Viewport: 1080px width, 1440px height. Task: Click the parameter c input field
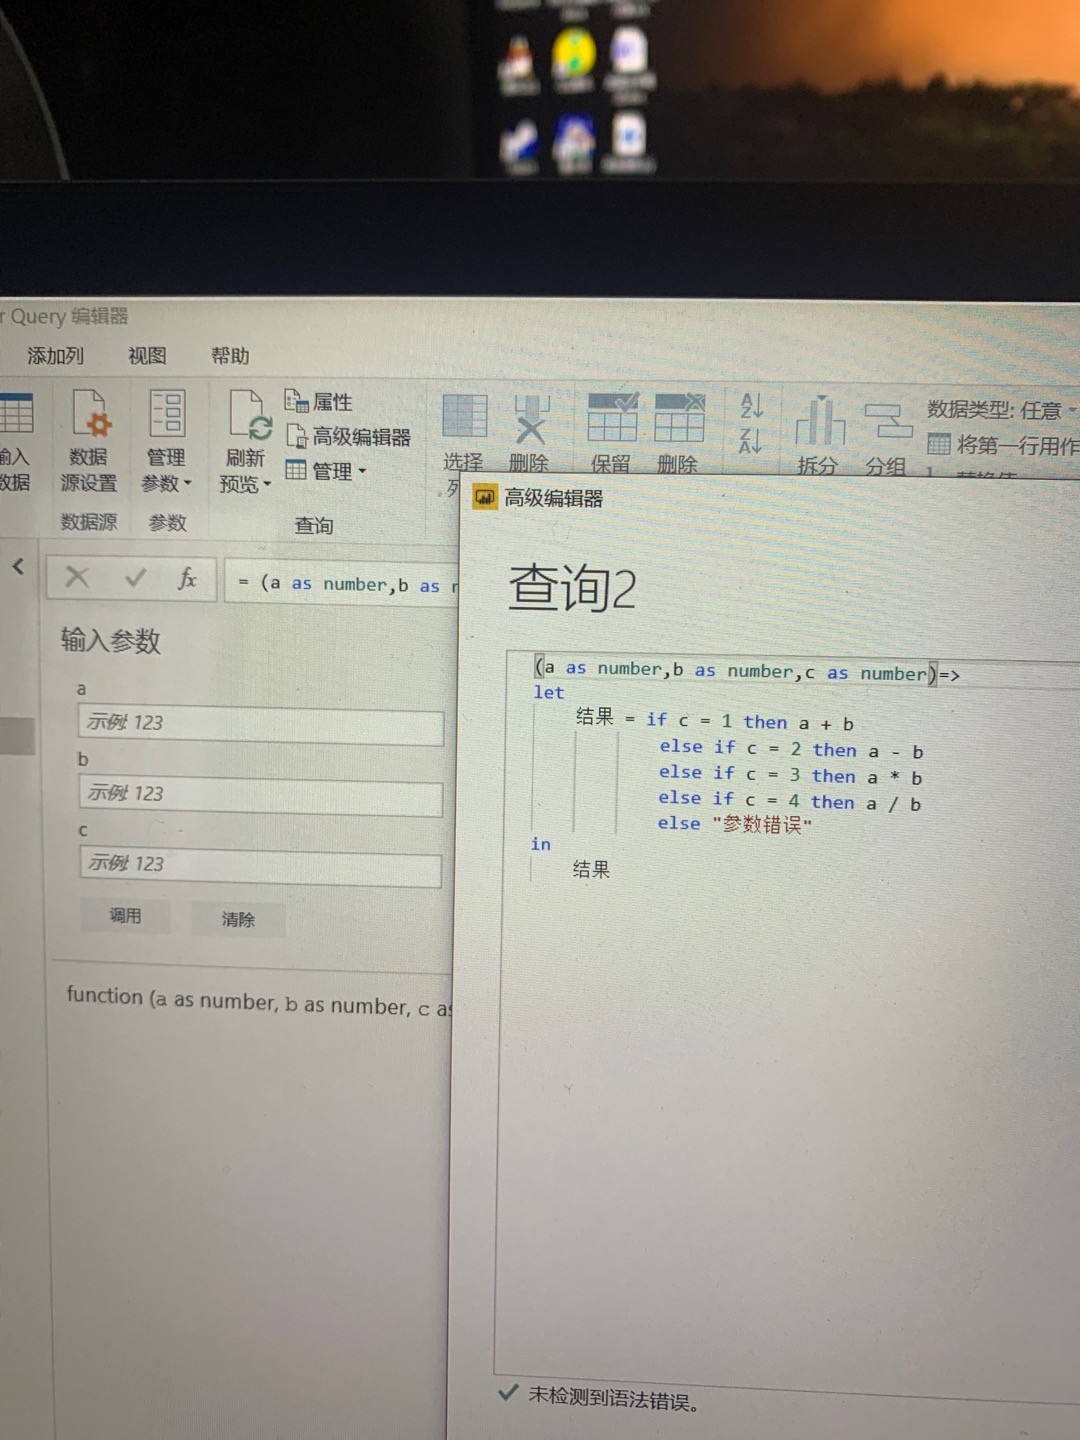[x=261, y=868]
